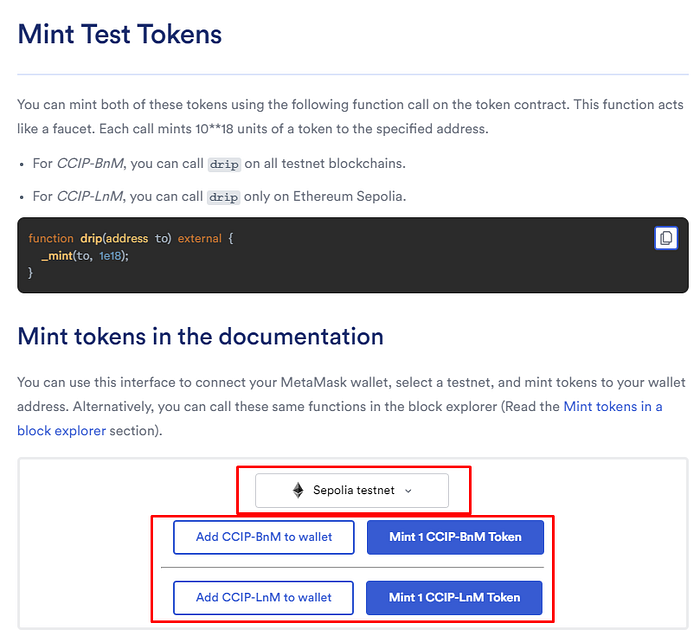
Task: Click the closing brace of the code block
Action: (31, 272)
